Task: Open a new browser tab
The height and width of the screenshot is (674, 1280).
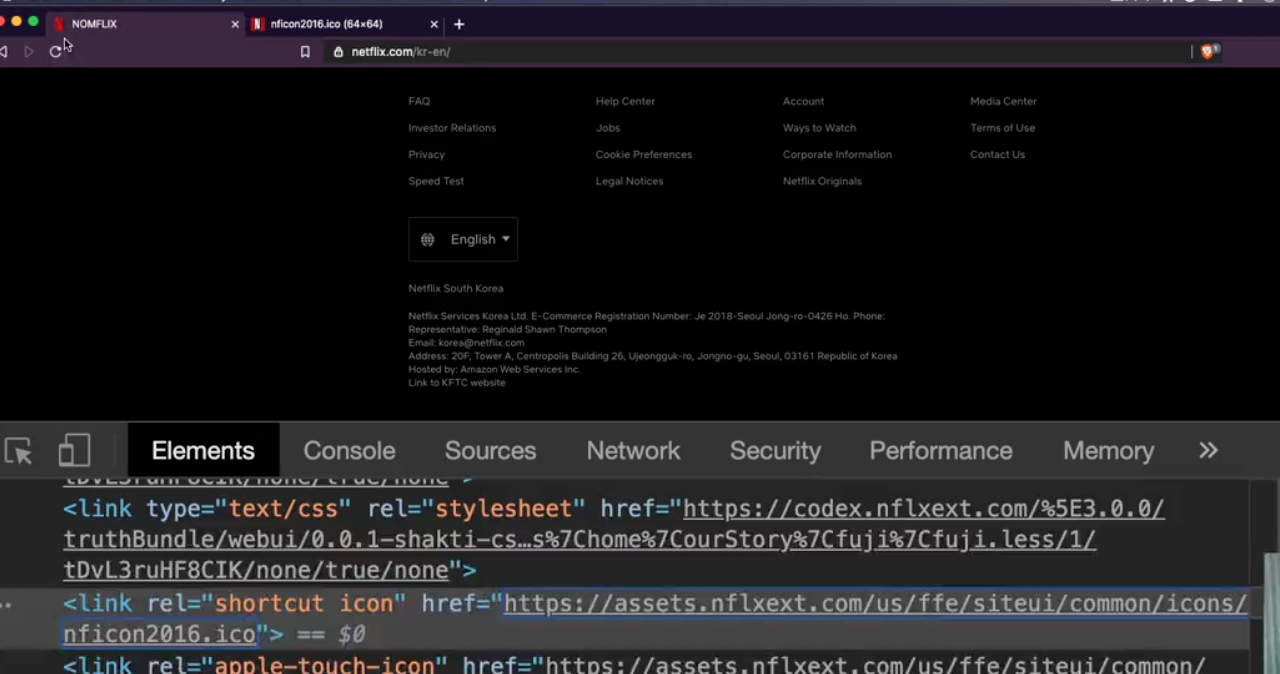Action: pos(459,24)
